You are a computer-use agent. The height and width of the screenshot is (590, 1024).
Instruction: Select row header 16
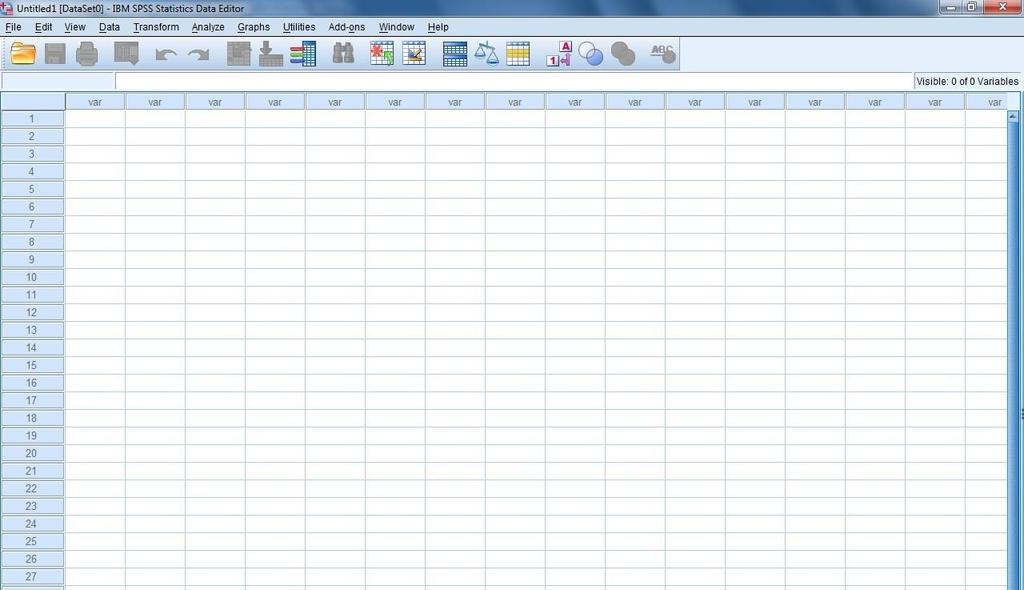click(x=32, y=384)
